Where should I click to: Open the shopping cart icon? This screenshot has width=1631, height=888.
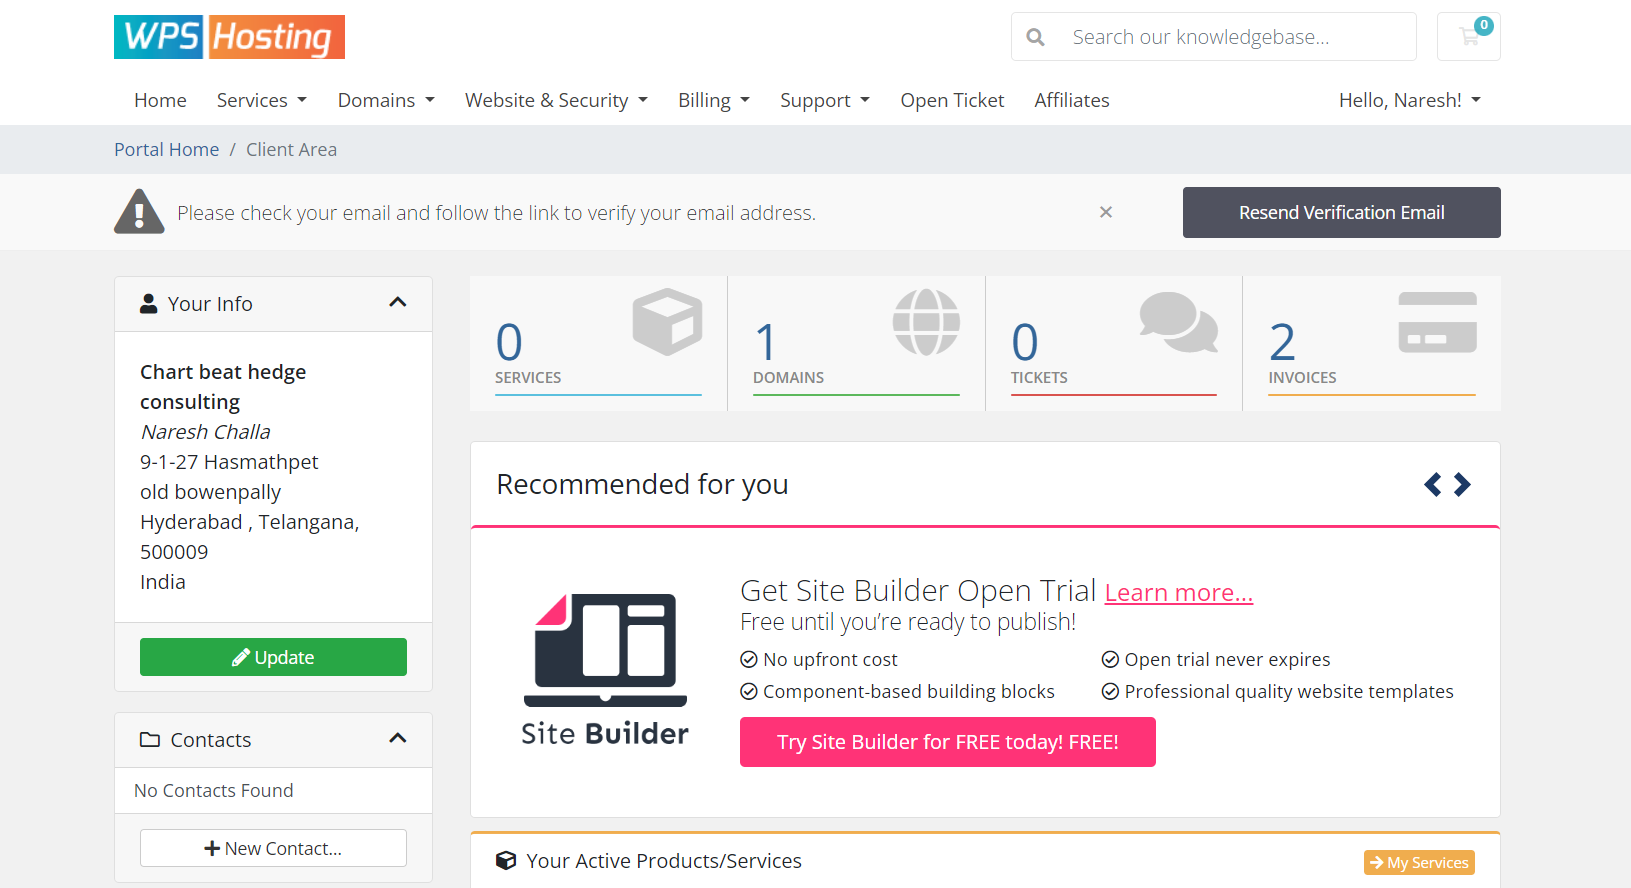click(x=1468, y=37)
